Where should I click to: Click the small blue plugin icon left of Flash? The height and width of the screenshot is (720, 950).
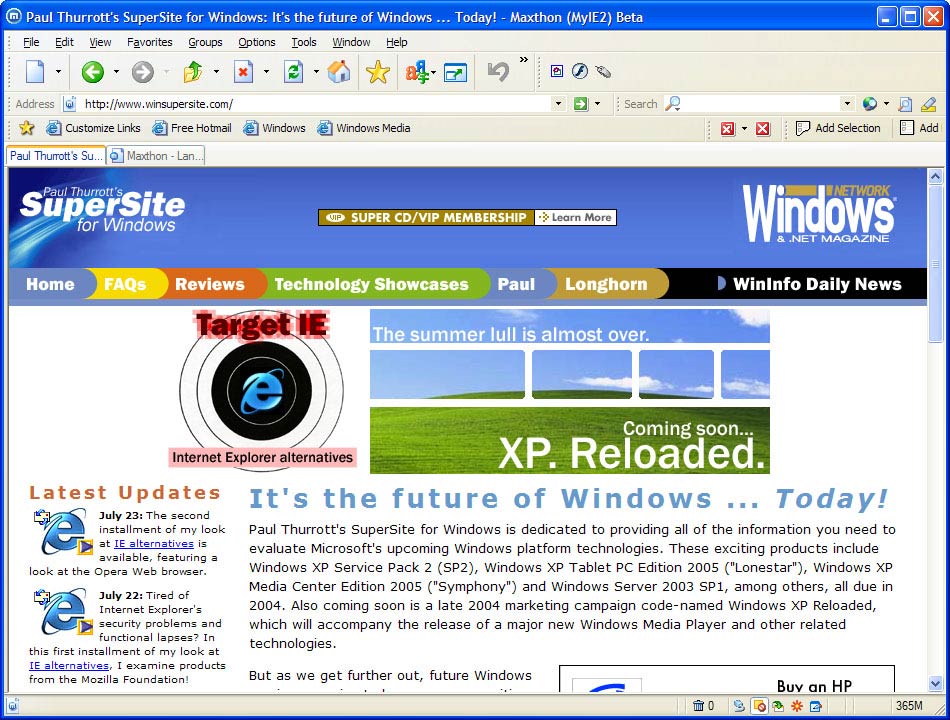point(557,71)
